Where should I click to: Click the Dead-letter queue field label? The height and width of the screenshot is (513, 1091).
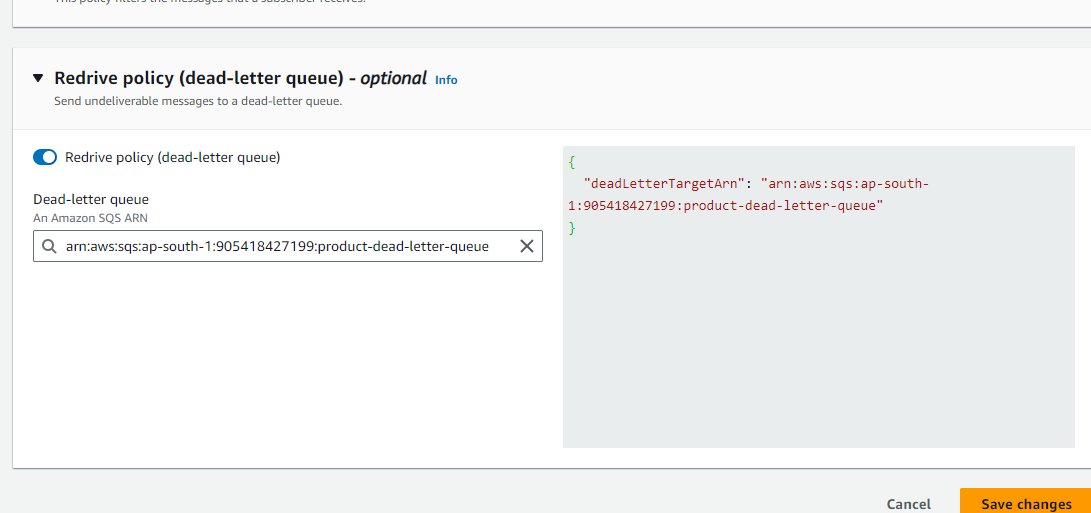[91, 200]
